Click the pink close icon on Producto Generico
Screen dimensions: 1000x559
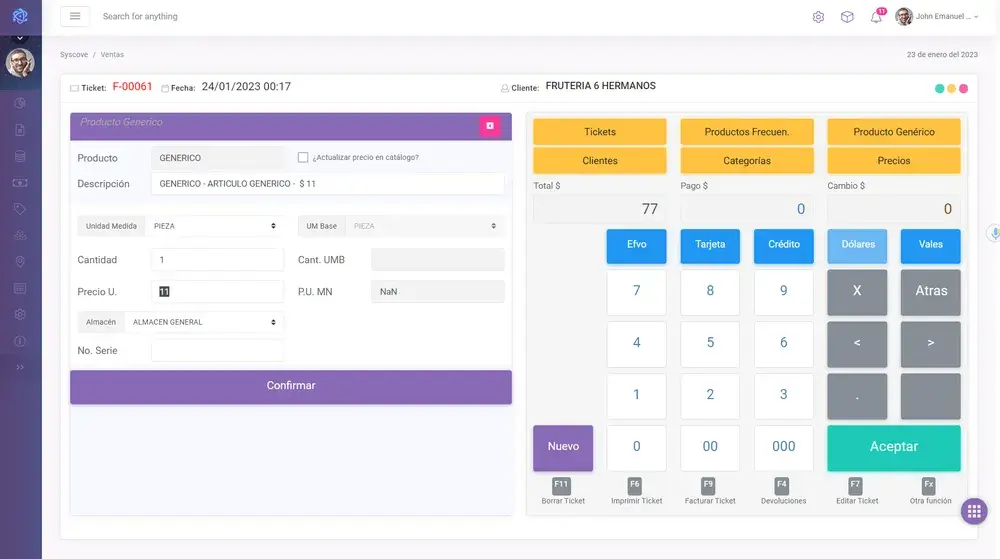(x=489, y=125)
